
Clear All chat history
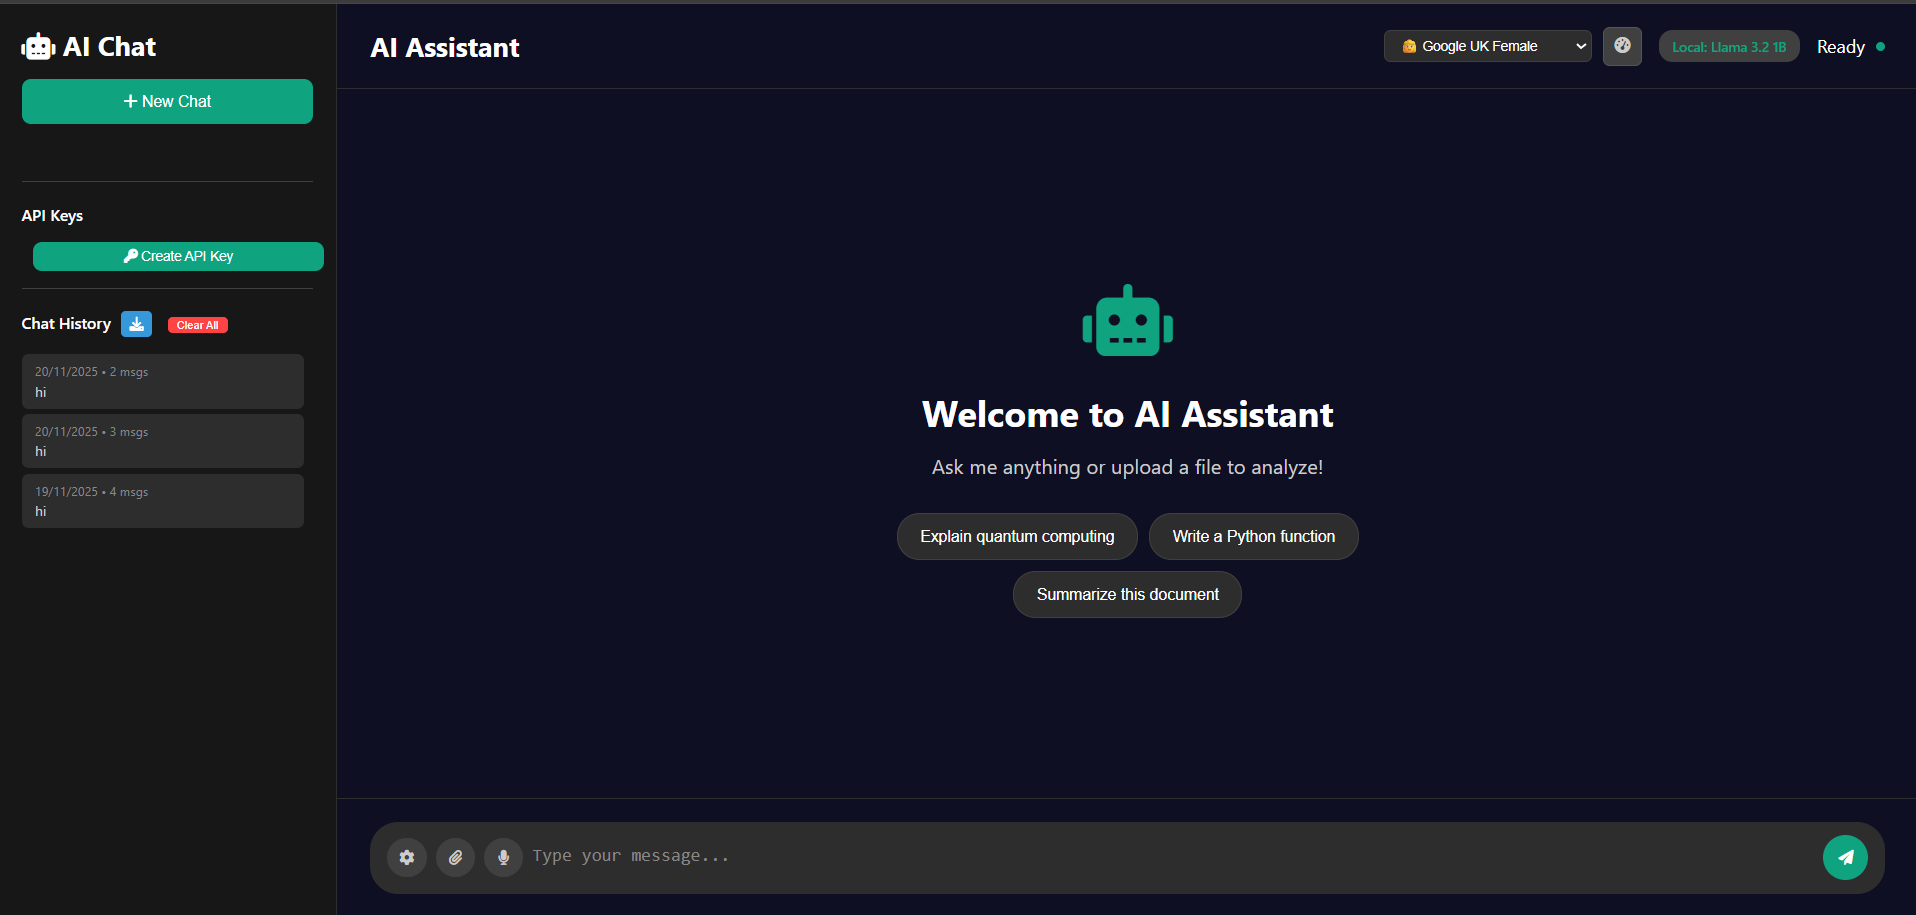197,324
